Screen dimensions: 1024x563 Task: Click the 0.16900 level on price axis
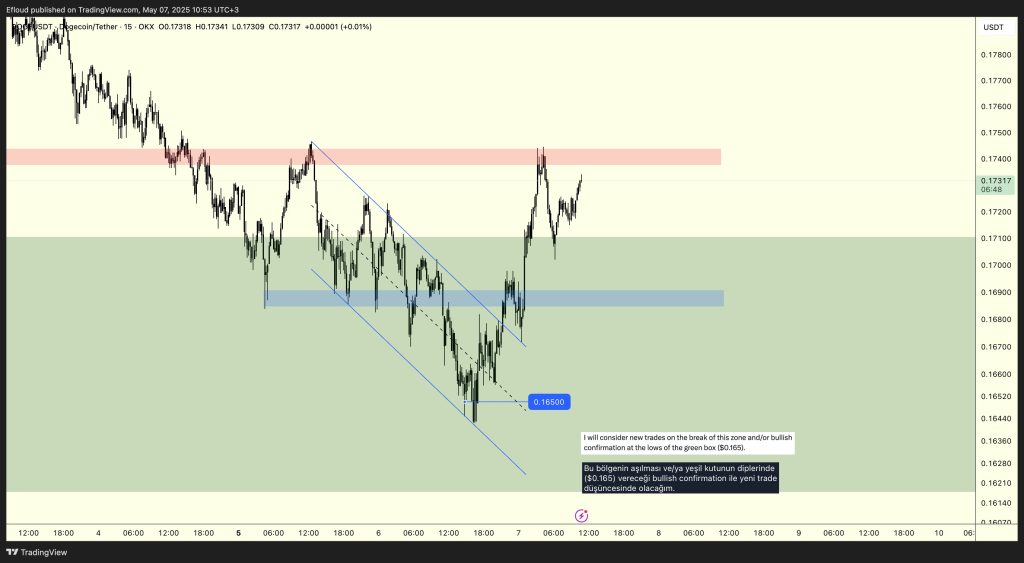point(995,293)
